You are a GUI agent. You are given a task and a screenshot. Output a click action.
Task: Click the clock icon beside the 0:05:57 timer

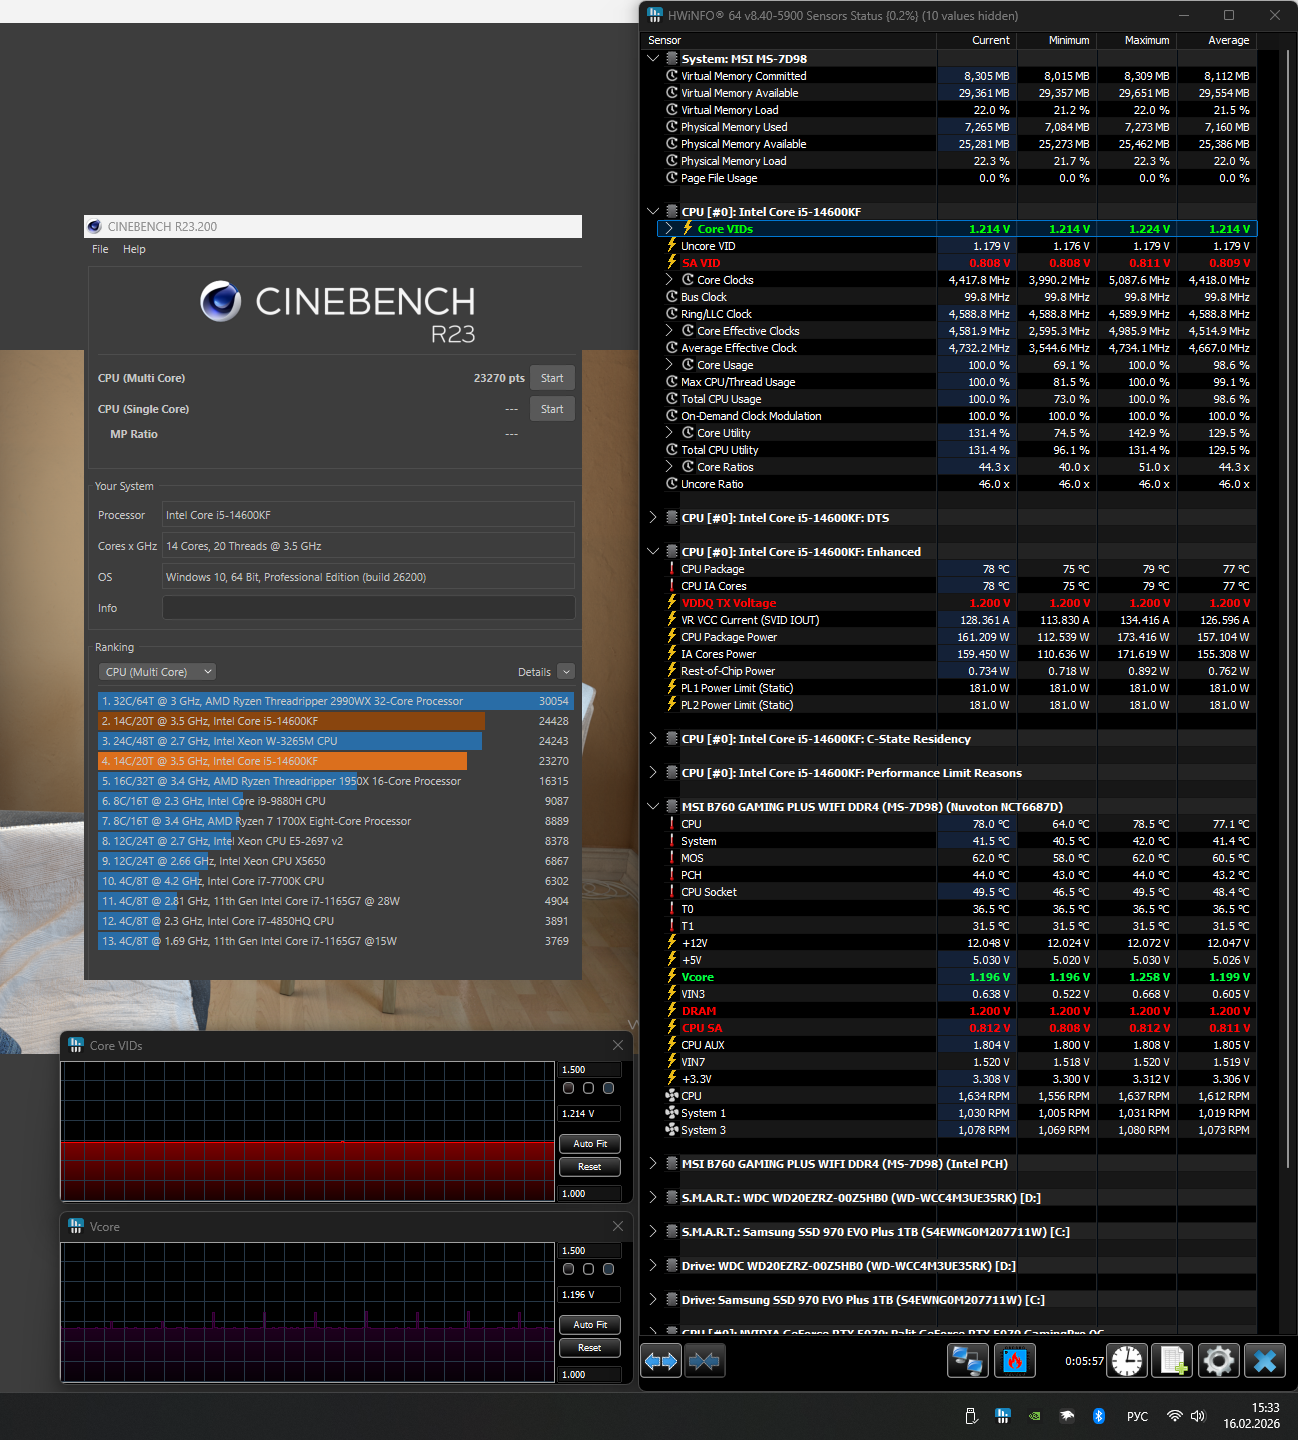point(1127,1361)
